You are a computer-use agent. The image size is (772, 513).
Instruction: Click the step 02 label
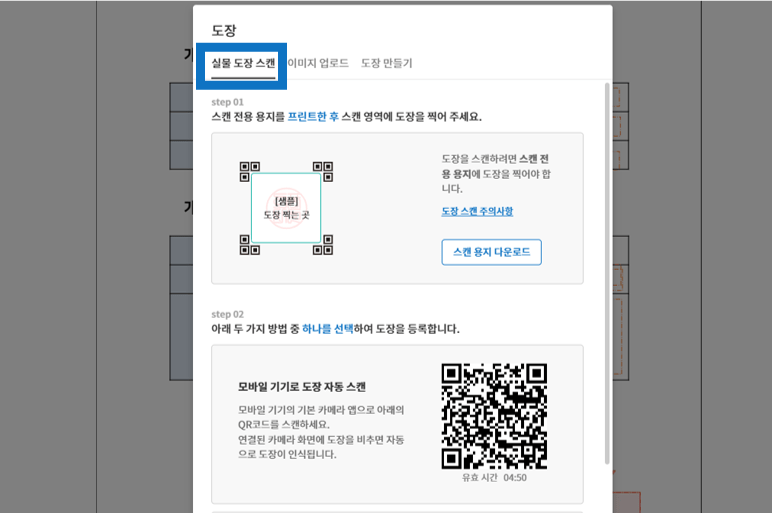coord(227,314)
